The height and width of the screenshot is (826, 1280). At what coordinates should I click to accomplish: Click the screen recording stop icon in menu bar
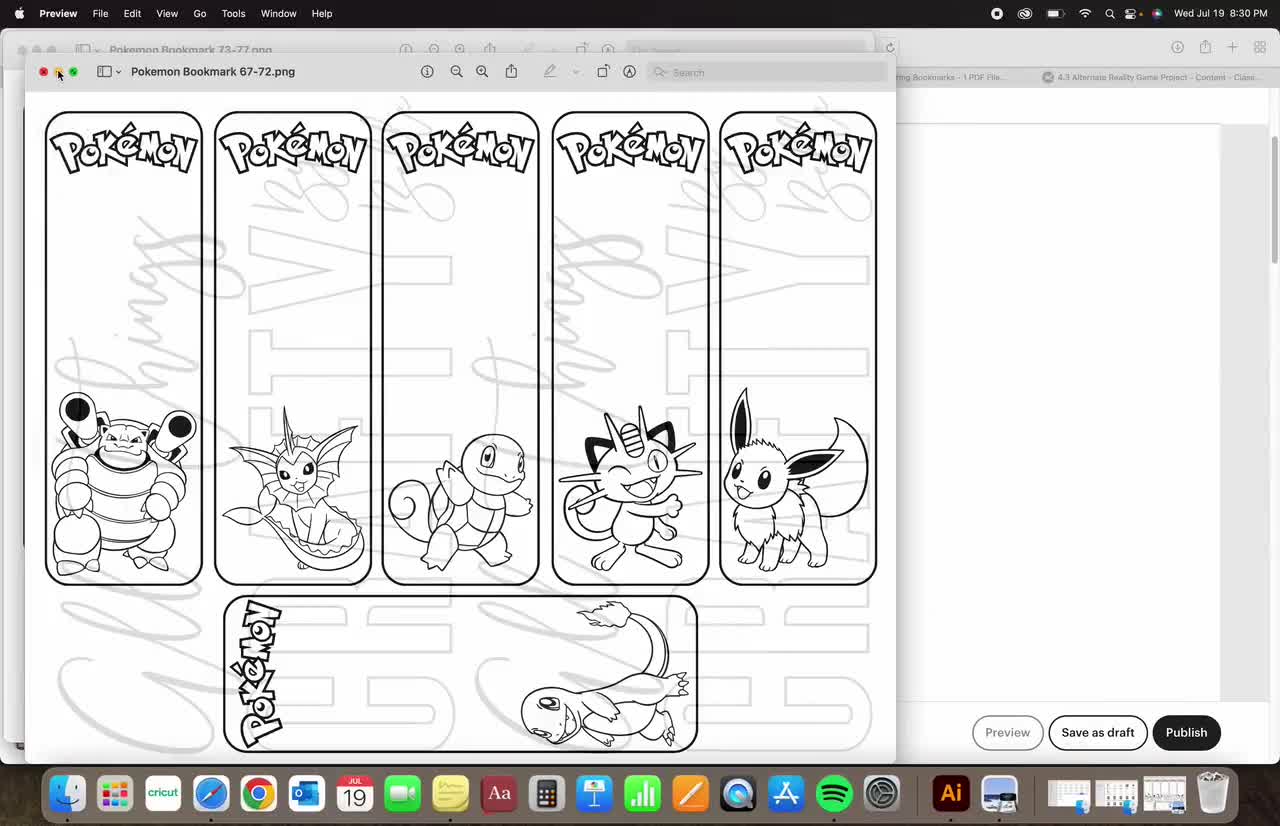(x=997, y=13)
